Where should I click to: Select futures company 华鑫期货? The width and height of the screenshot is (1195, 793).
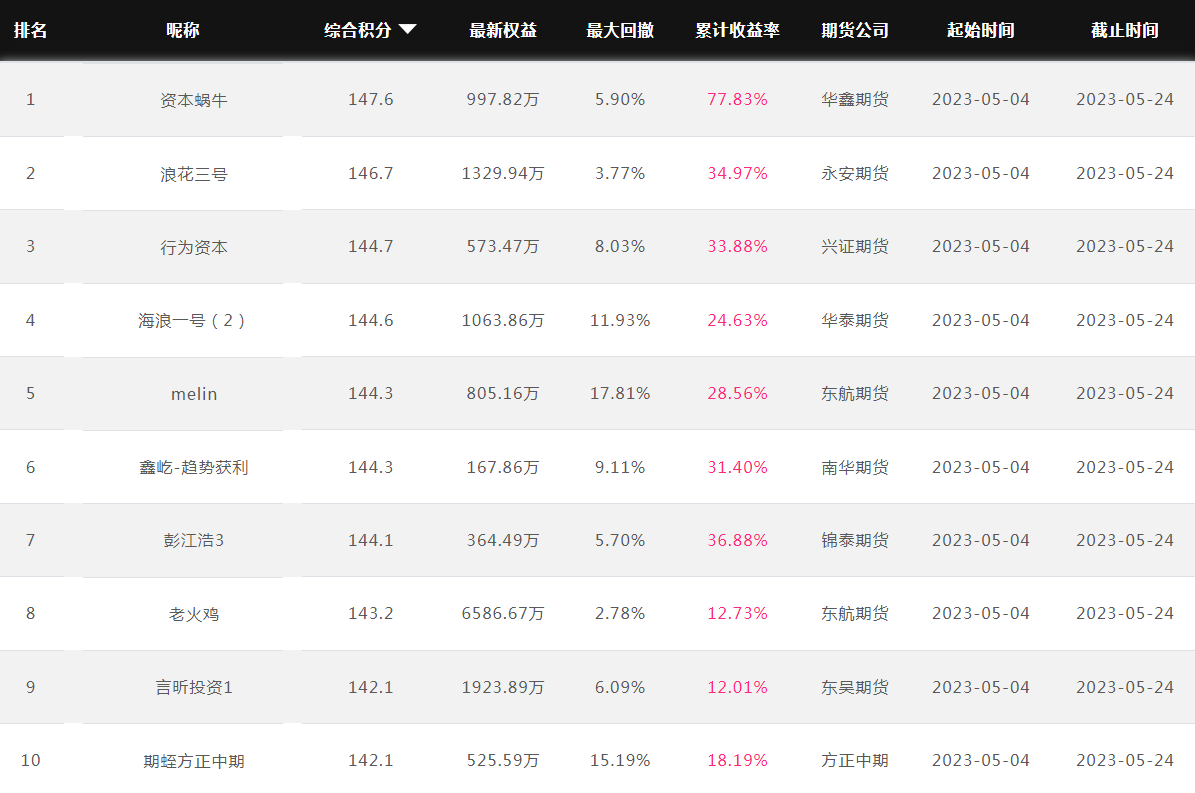point(855,99)
